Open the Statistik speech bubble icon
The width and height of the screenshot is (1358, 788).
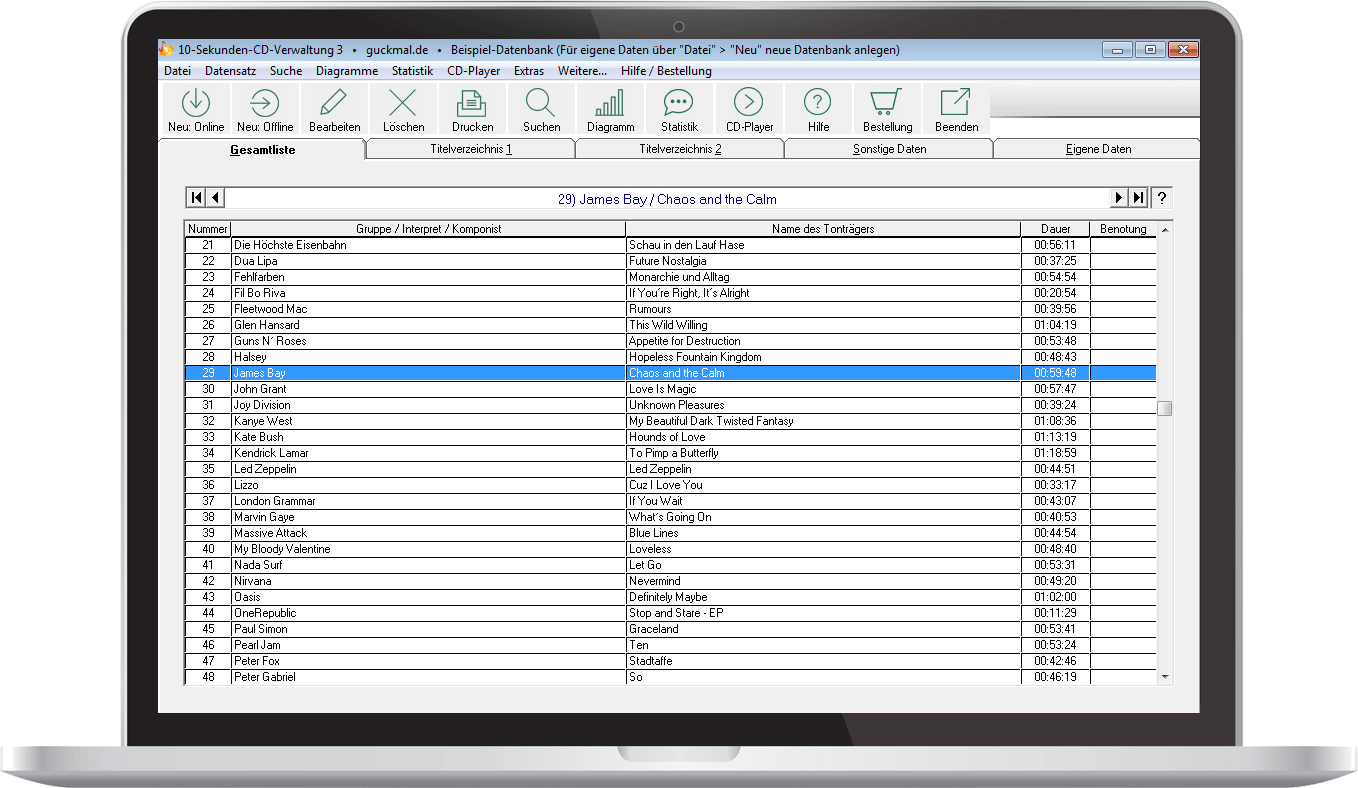click(x=679, y=103)
